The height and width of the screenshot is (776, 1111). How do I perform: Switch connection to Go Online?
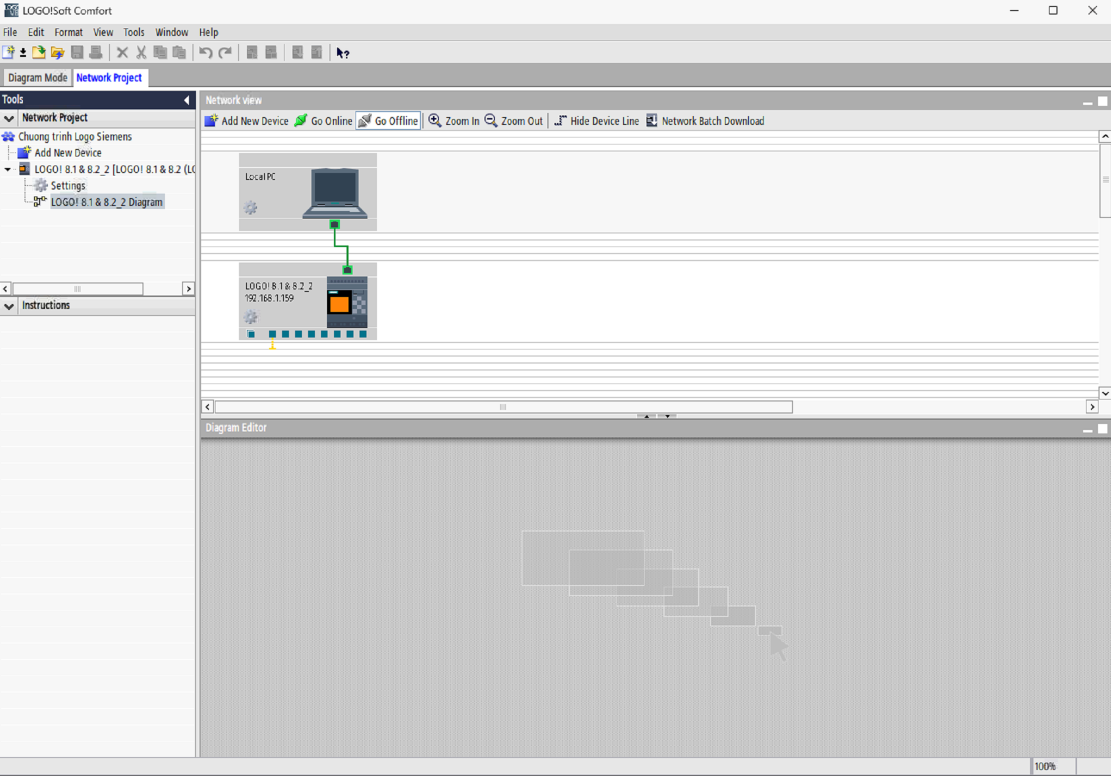pos(323,121)
